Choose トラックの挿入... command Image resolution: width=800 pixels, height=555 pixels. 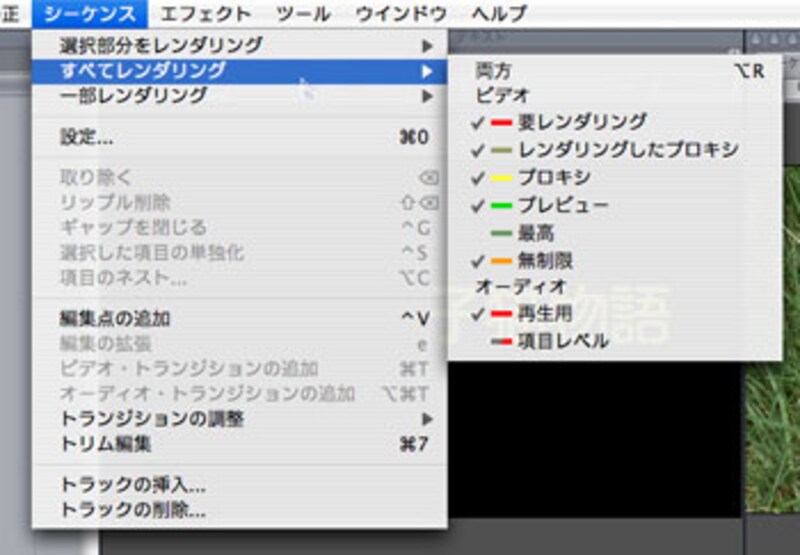(240, 485)
